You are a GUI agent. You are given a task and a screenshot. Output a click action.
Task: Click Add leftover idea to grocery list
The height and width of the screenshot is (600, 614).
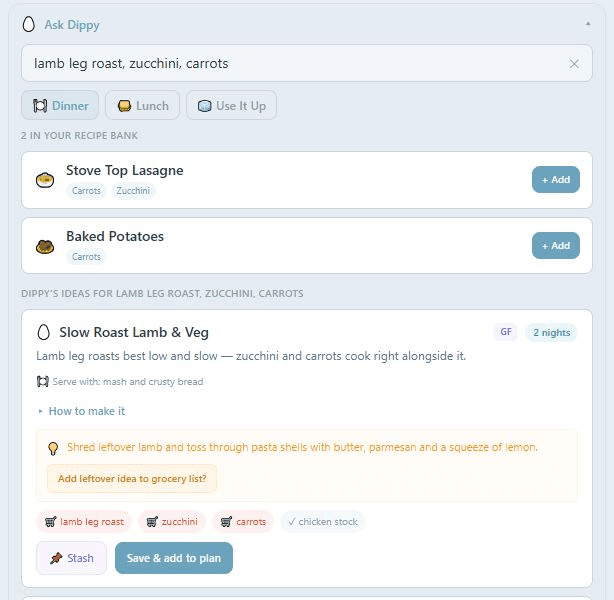point(132,478)
